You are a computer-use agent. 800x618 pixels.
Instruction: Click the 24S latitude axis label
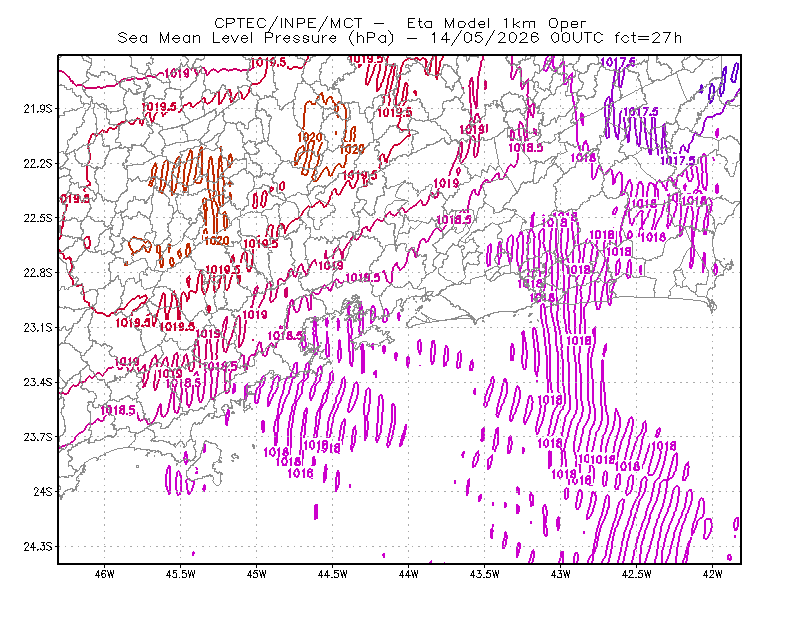(x=43, y=491)
